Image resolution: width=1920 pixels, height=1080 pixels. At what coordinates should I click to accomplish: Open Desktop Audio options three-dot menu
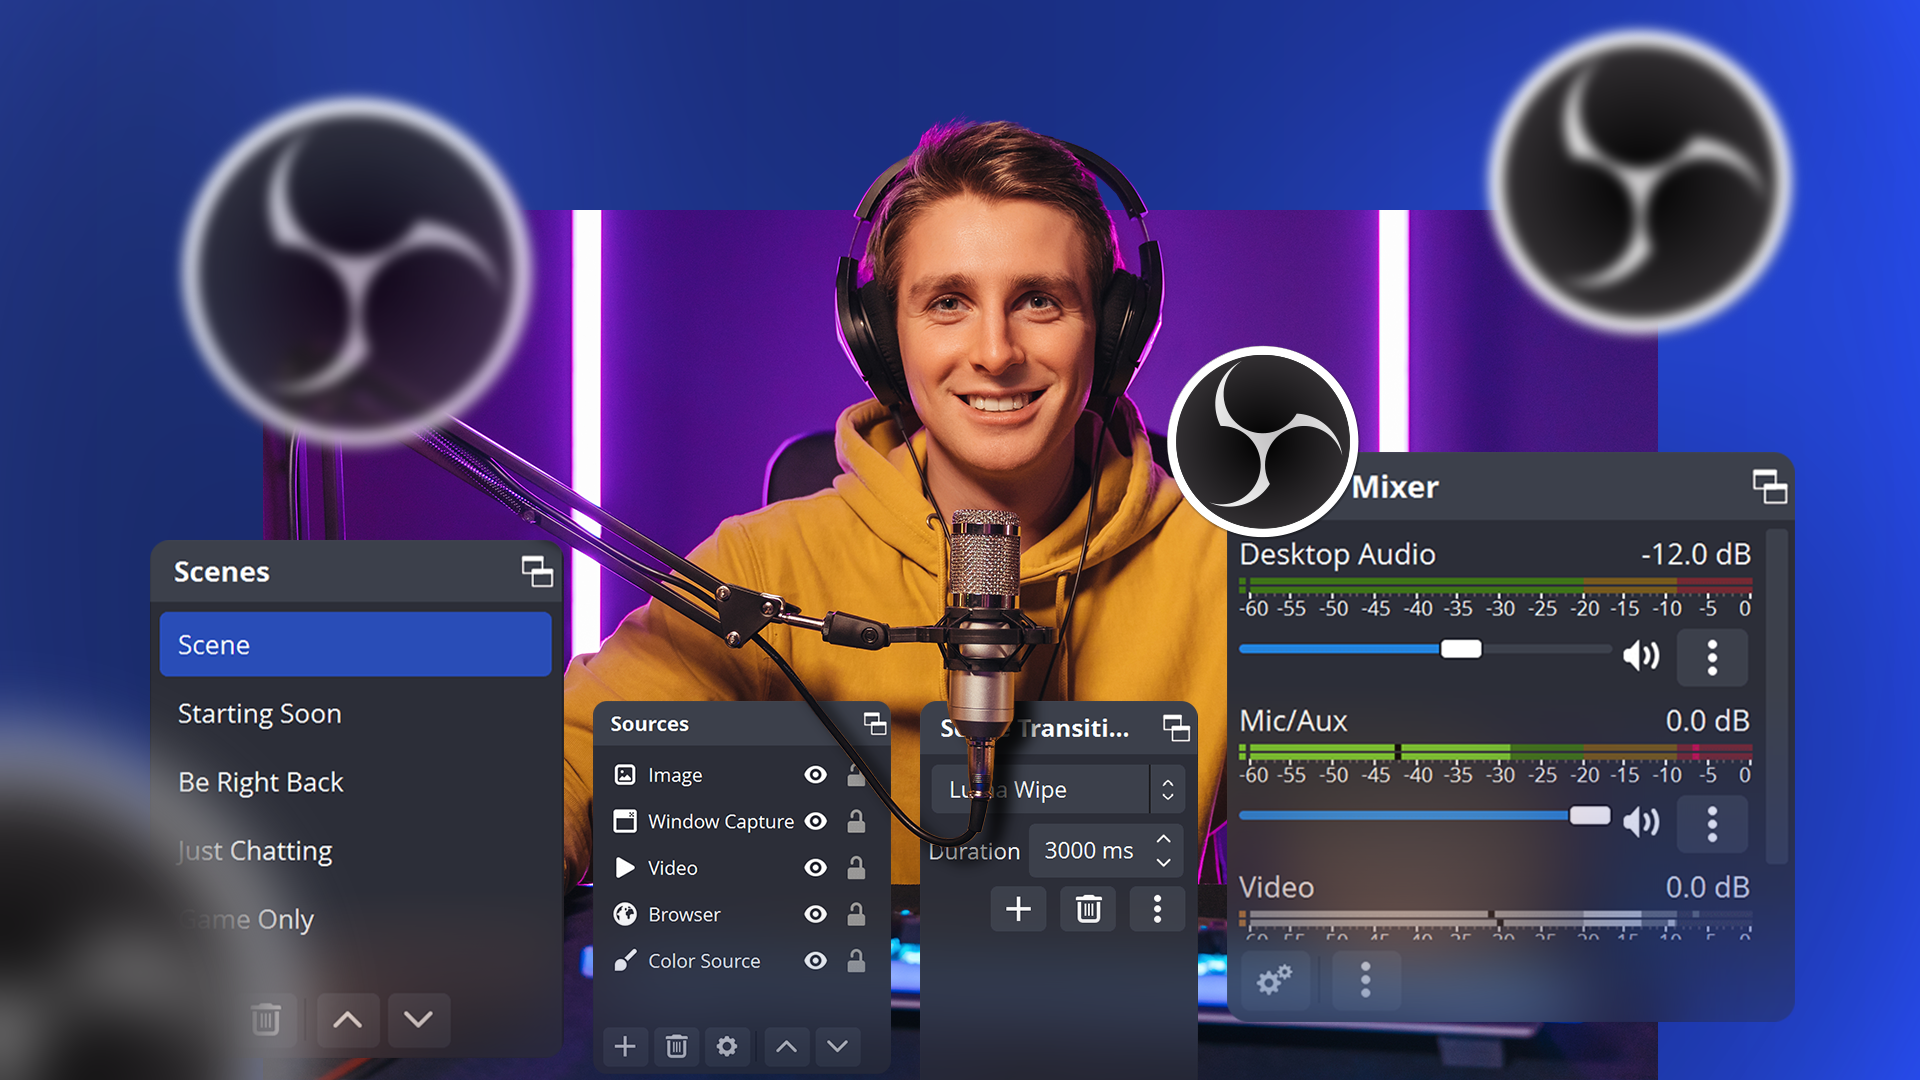coord(1712,657)
